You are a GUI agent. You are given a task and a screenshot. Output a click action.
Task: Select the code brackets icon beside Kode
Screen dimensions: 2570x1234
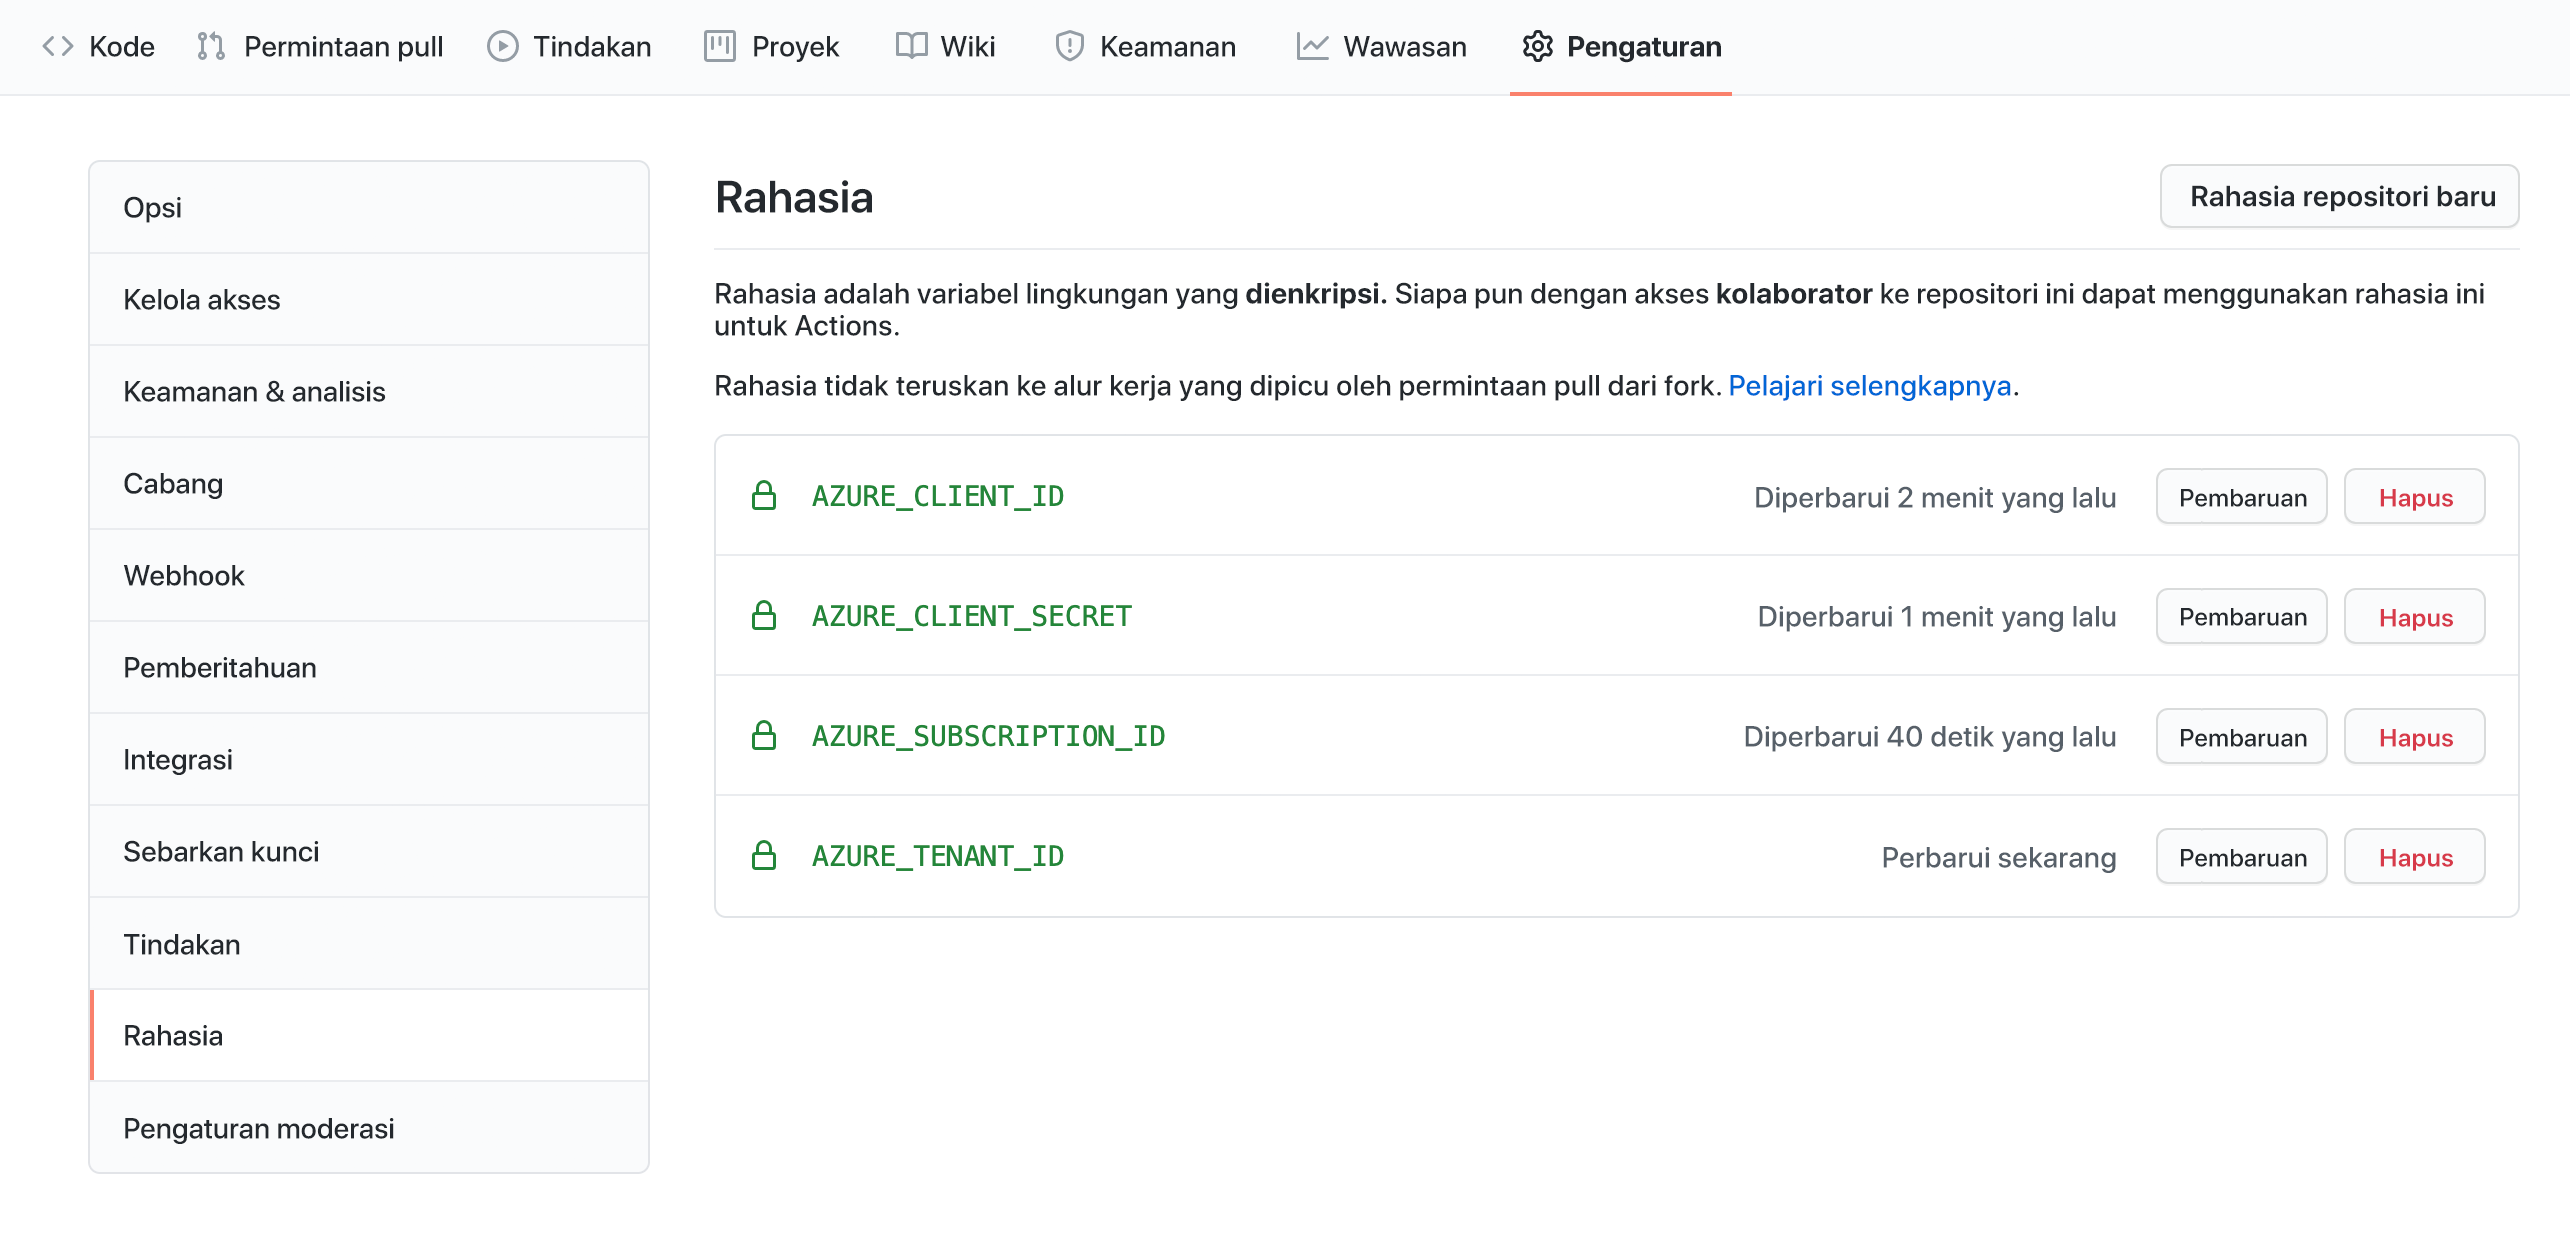pyautogui.click(x=58, y=46)
